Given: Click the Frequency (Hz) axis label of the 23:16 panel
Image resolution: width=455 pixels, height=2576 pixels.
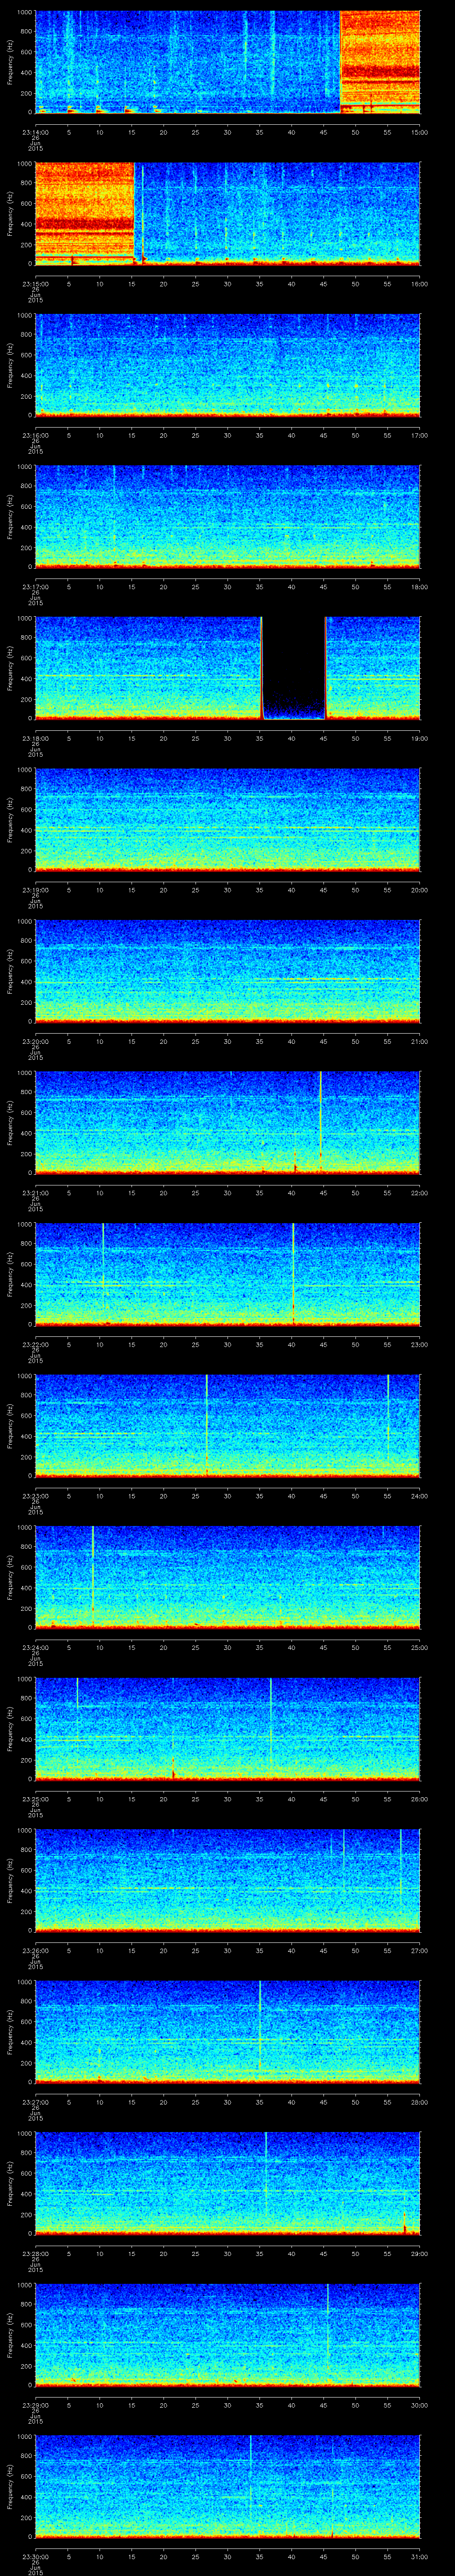Looking at the screenshot, I should pos(10,364).
